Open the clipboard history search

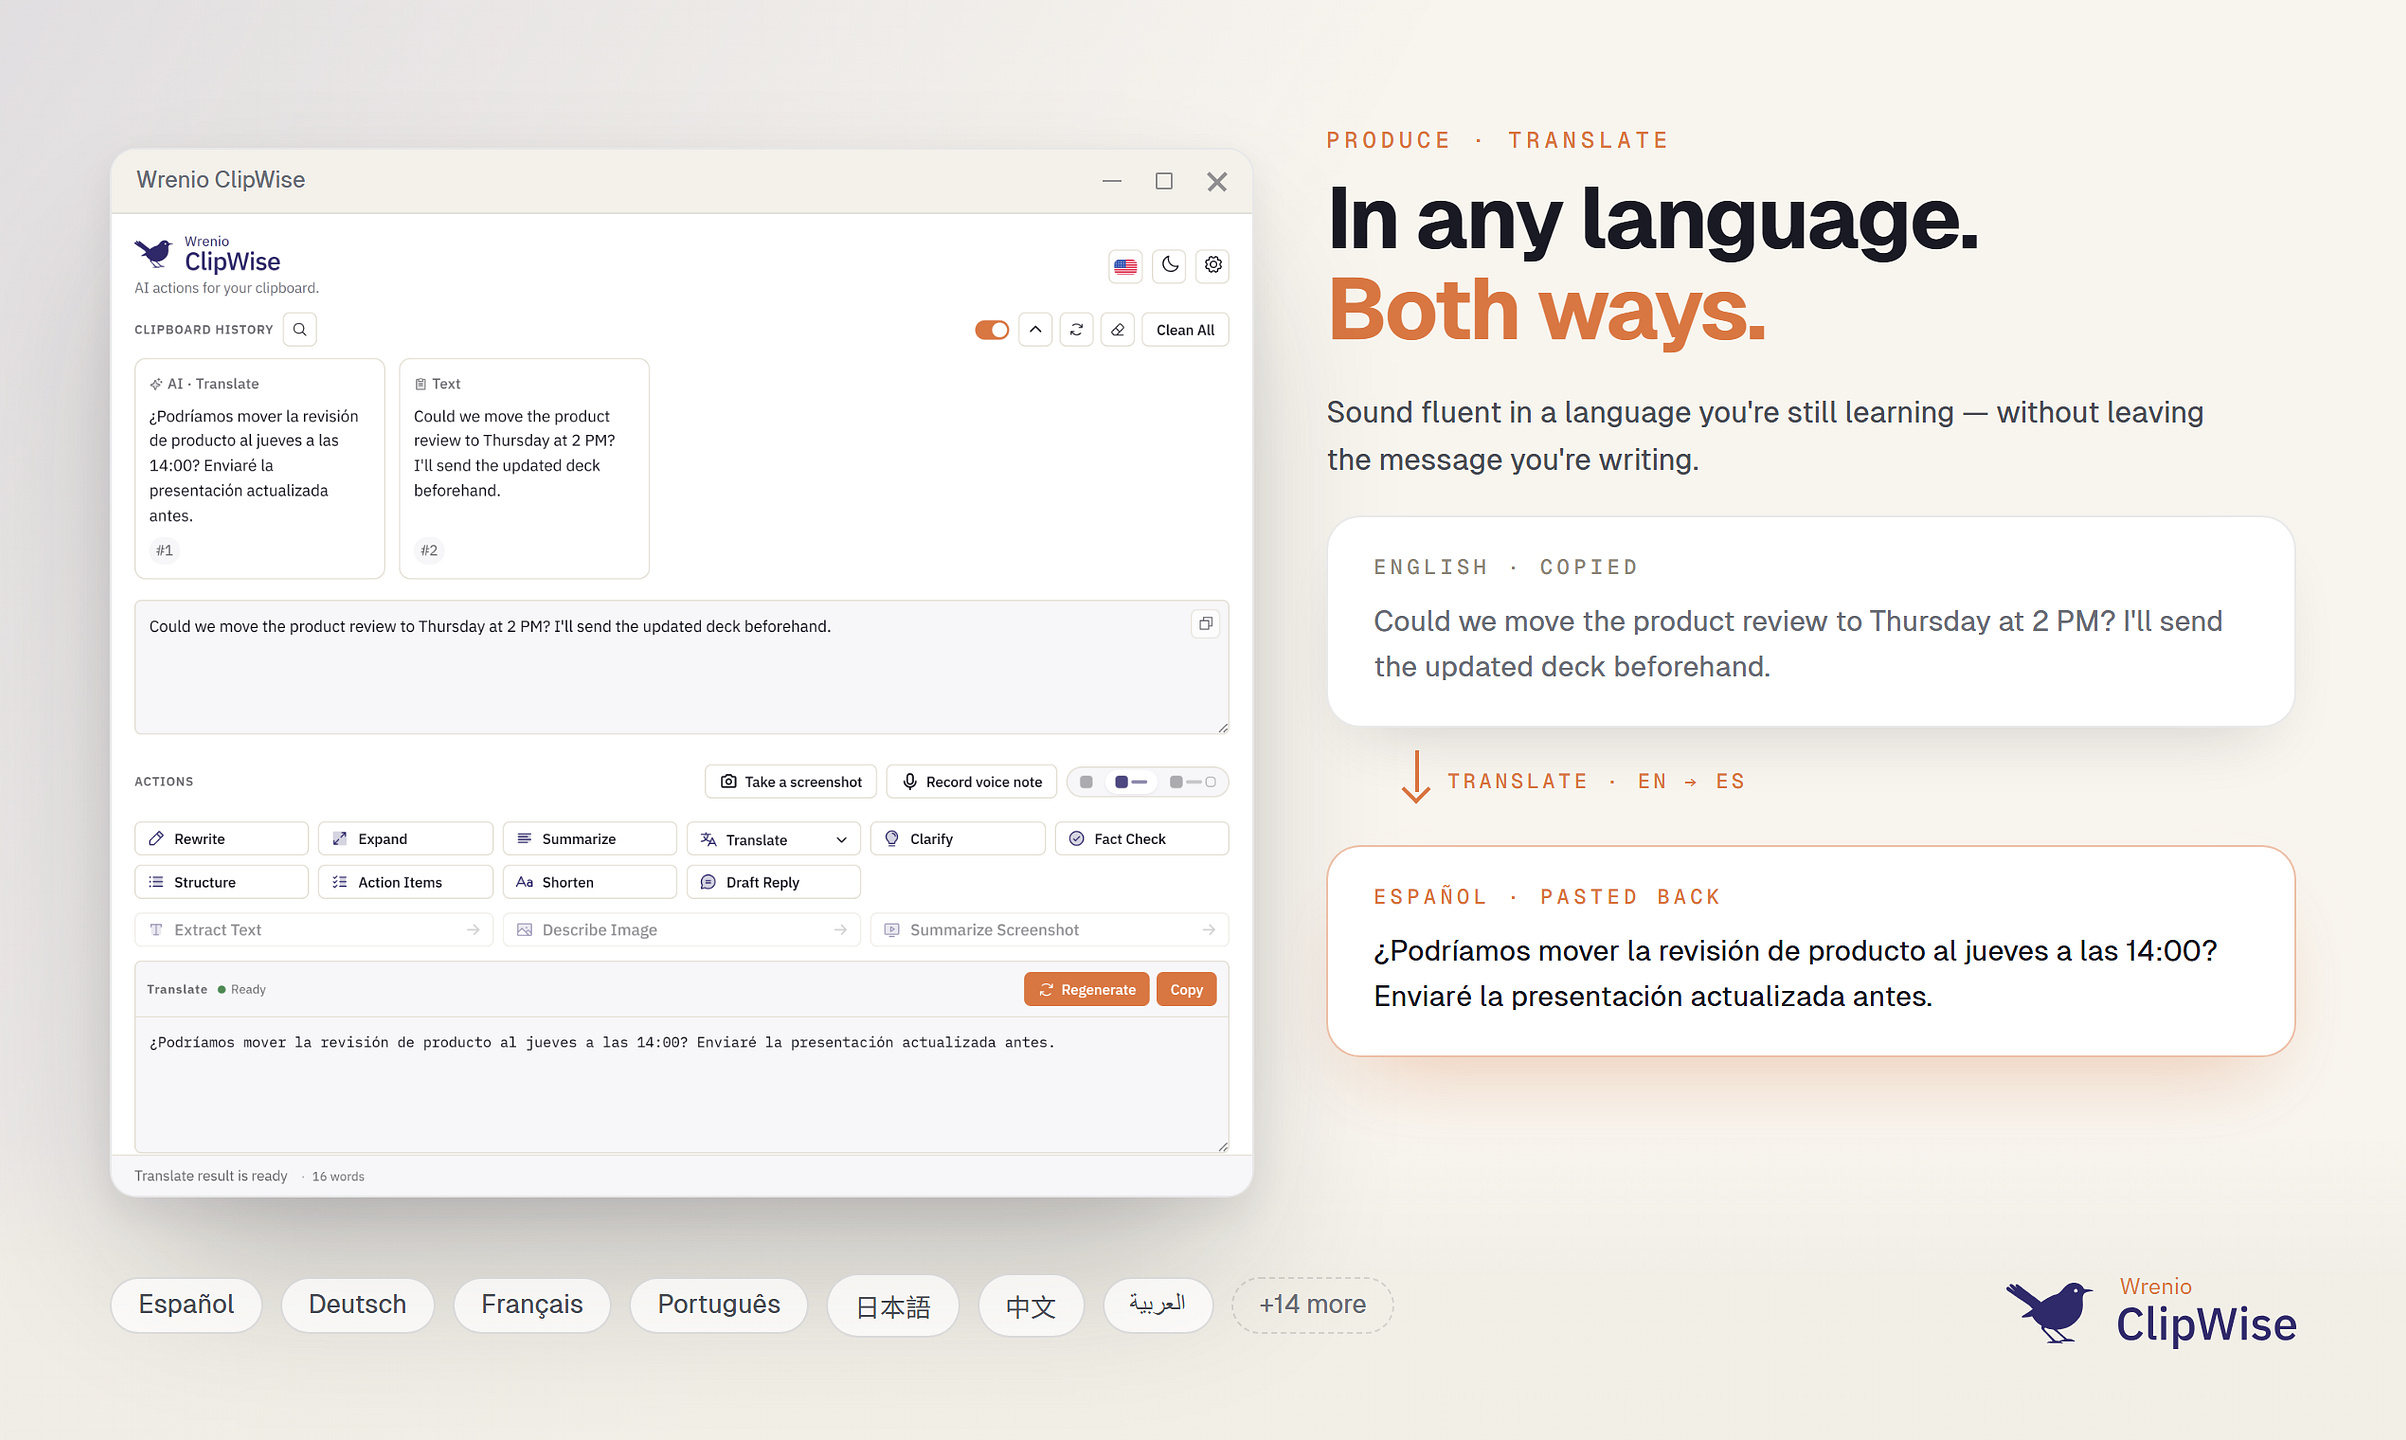coord(299,330)
